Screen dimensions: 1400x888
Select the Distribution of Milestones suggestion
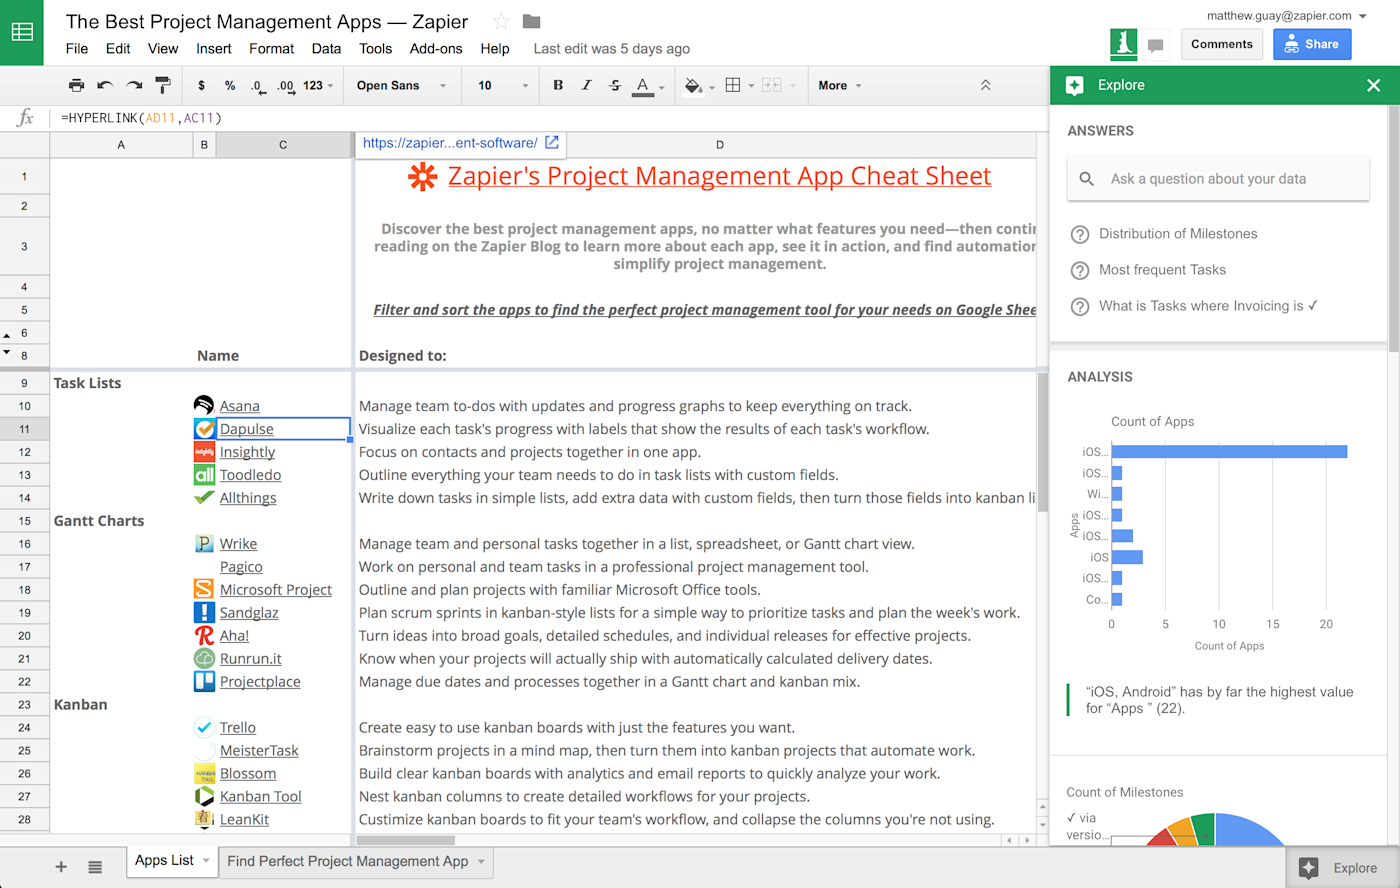click(x=1178, y=234)
